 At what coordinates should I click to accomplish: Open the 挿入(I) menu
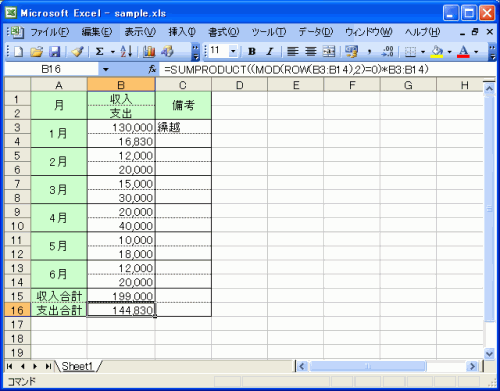click(x=182, y=32)
